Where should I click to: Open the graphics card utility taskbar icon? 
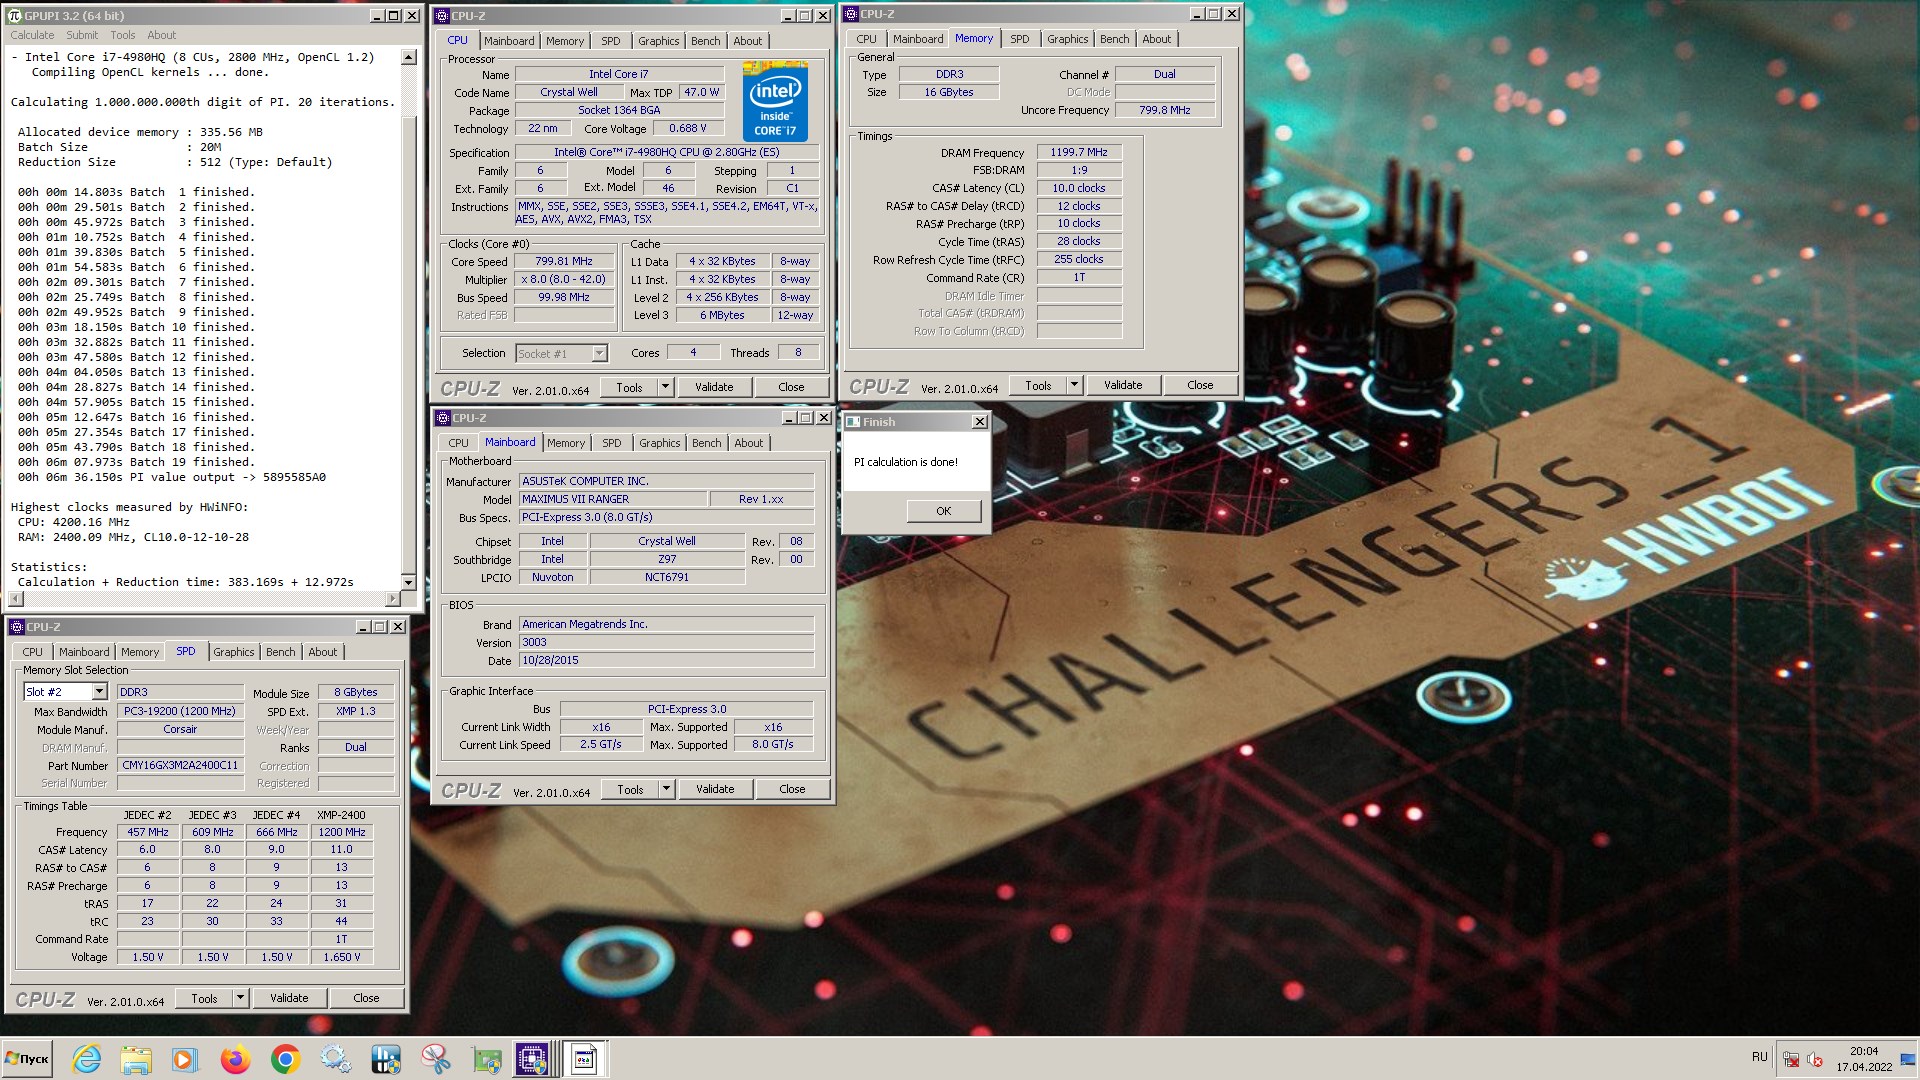click(486, 1059)
